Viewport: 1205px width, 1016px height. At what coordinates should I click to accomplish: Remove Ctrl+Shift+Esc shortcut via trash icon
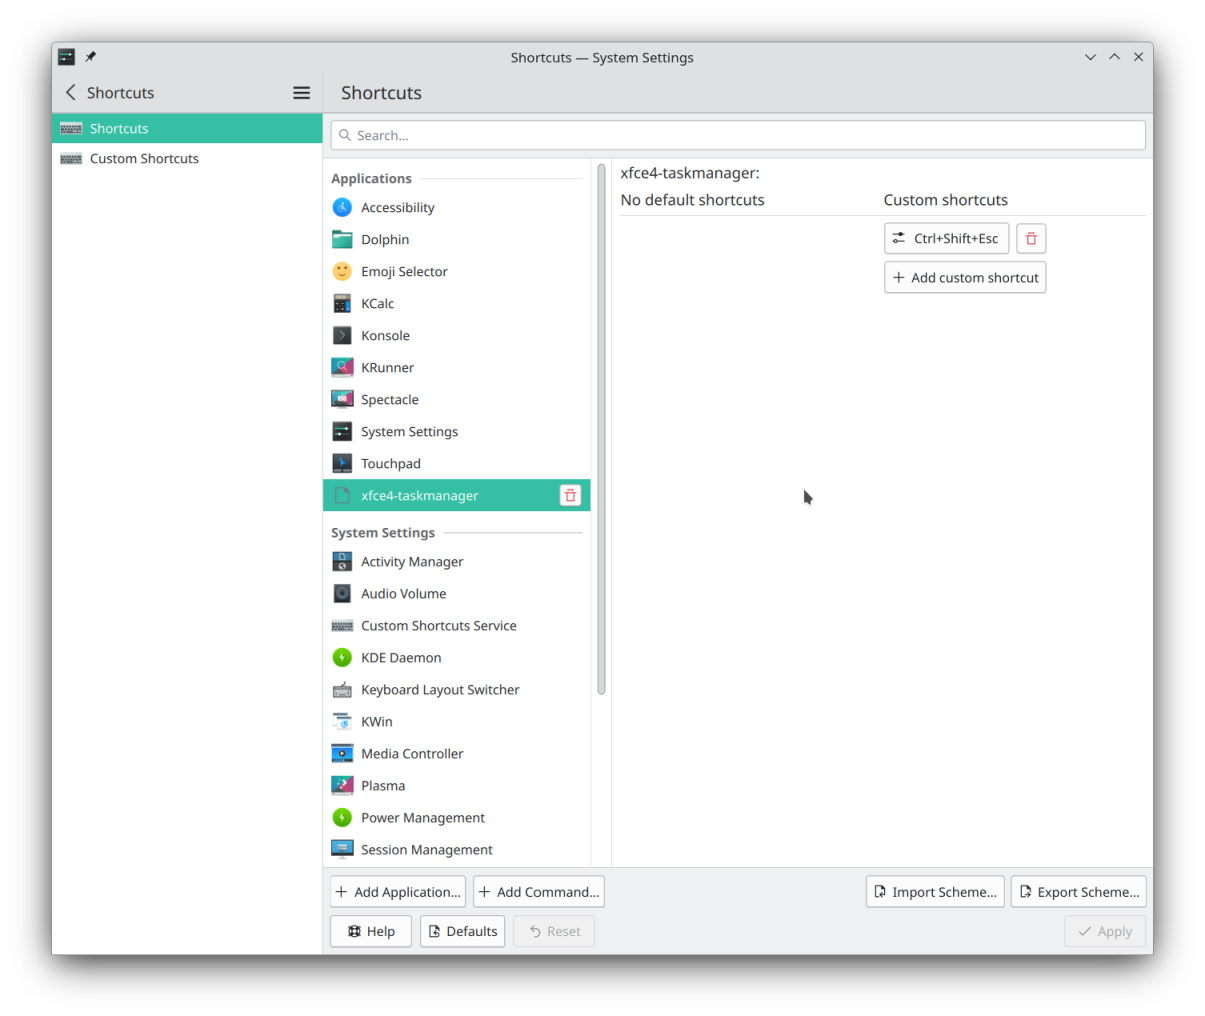point(1031,238)
